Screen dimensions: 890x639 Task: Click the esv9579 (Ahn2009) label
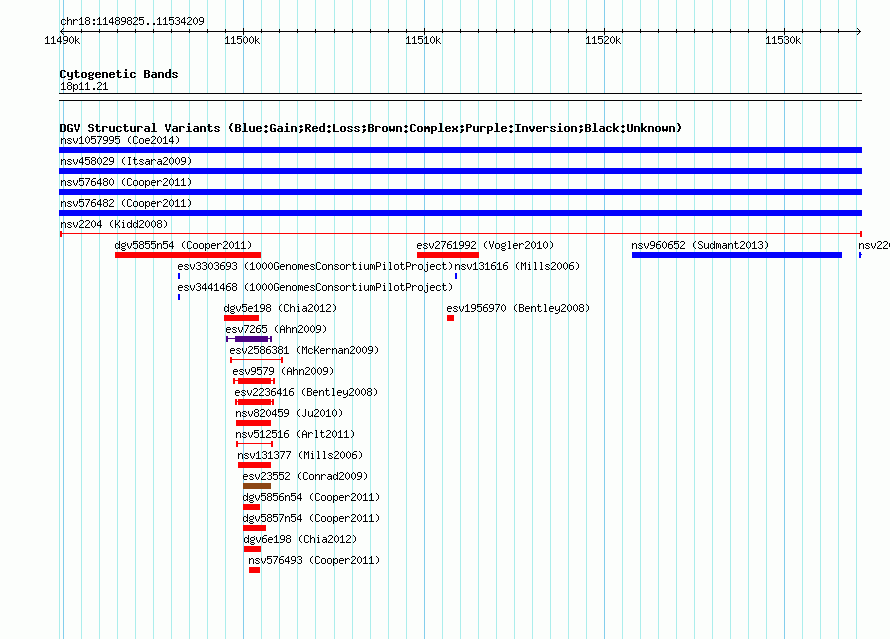point(283,371)
